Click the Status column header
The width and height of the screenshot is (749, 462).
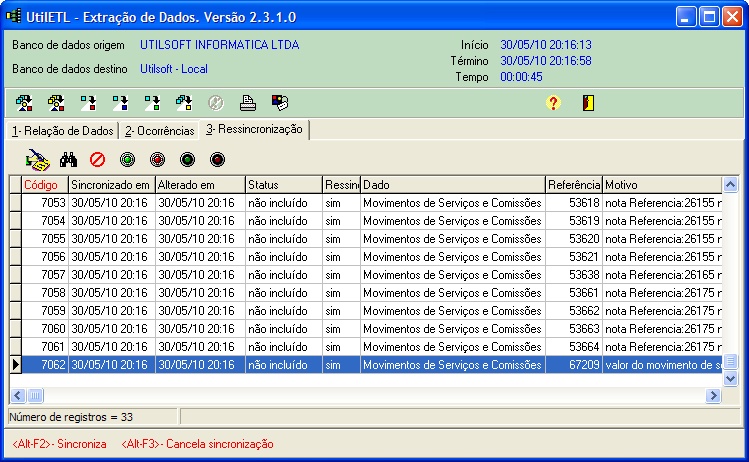(x=284, y=185)
